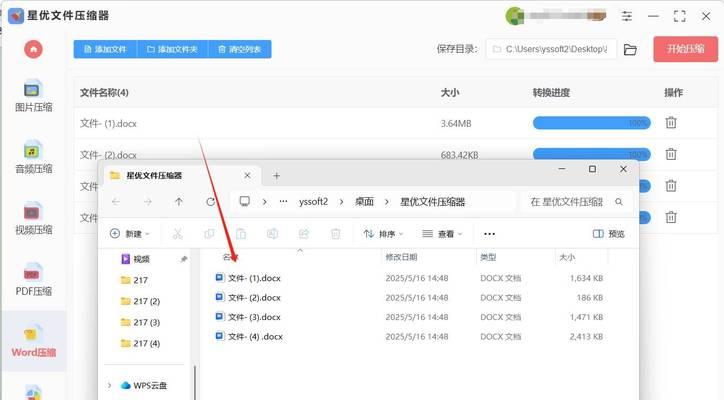
Task: Open 图片压缩 in the sidebar
Action: point(33,96)
